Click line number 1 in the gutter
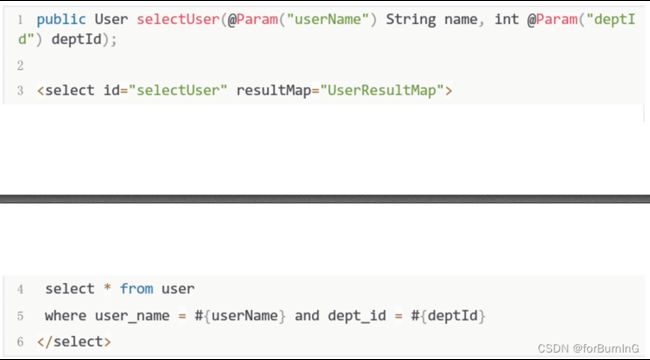This screenshot has width=650, height=360. pyautogui.click(x=20, y=20)
